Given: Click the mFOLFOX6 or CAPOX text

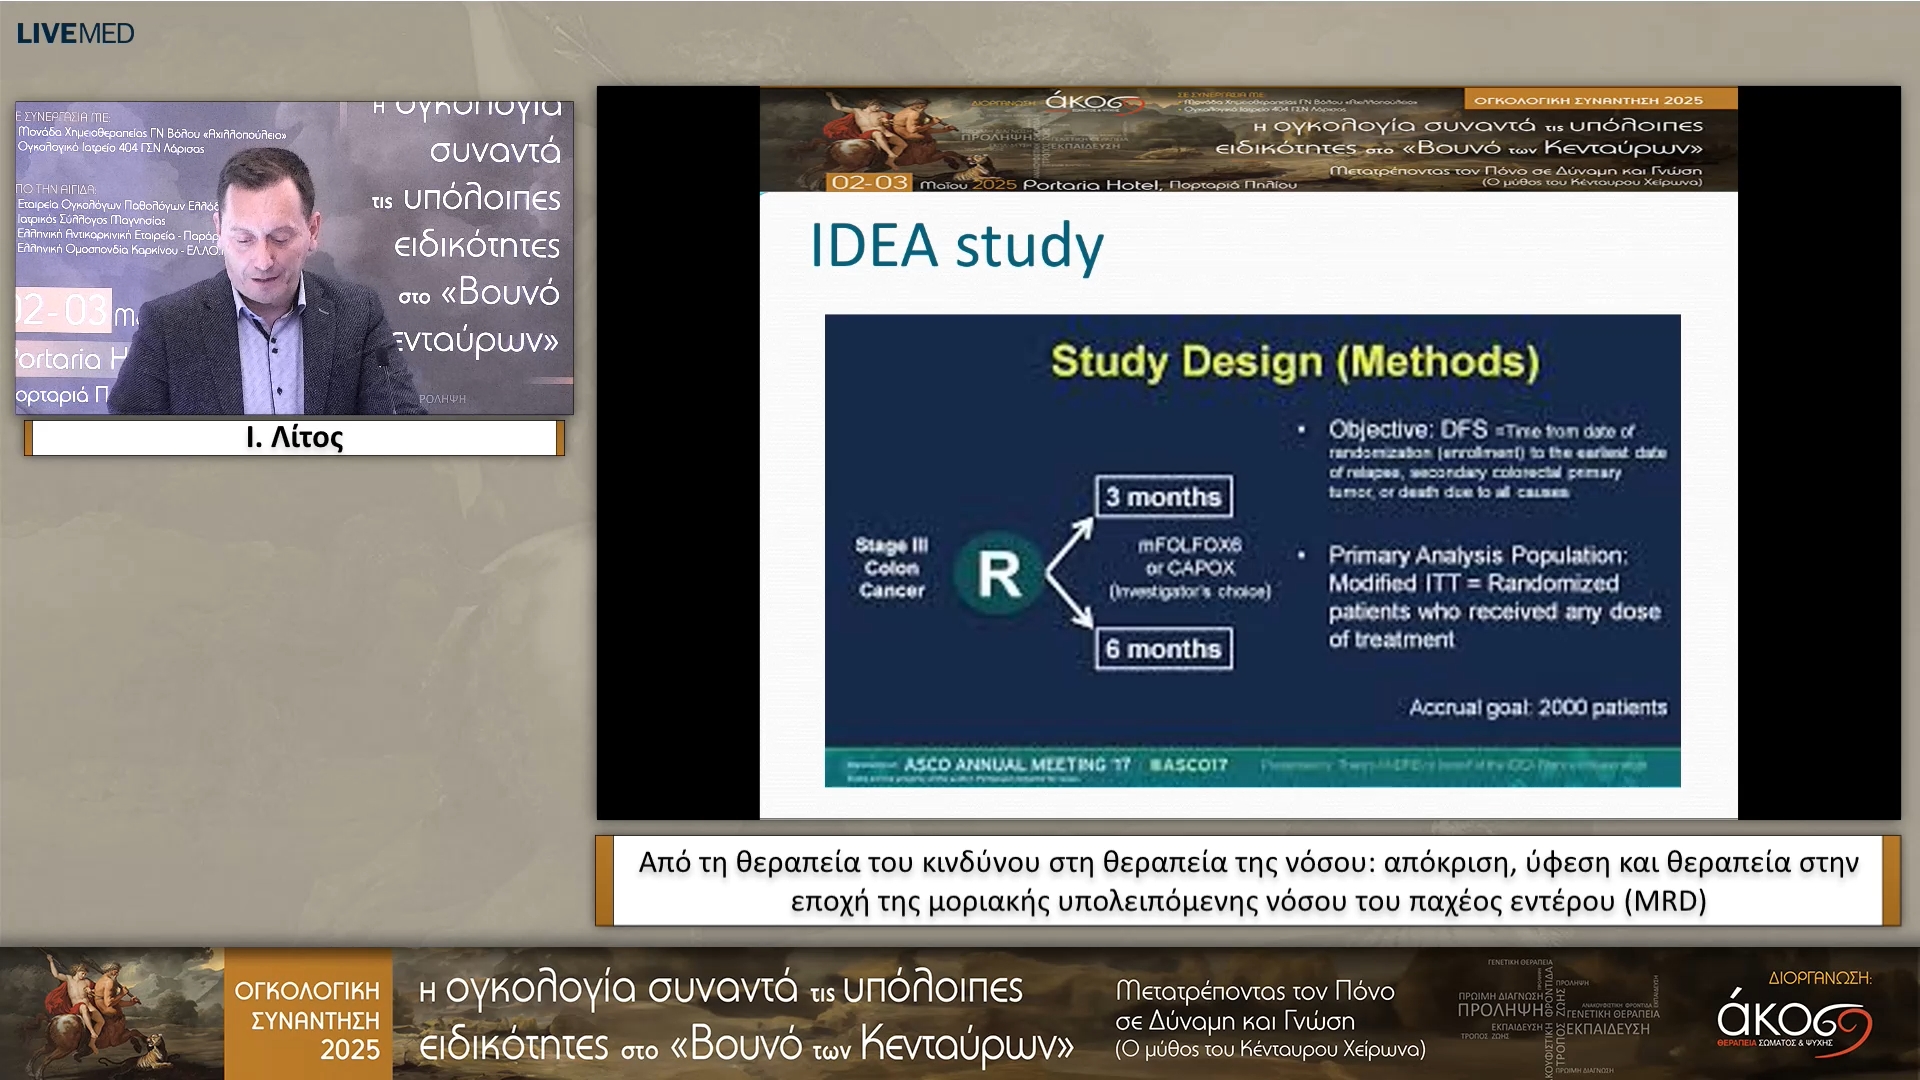Looking at the screenshot, I should pos(1189,557).
